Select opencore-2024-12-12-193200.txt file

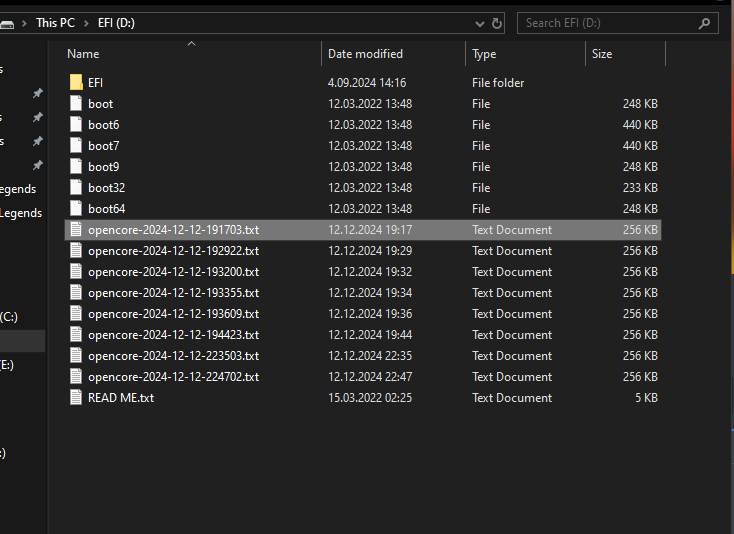point(173,272)
